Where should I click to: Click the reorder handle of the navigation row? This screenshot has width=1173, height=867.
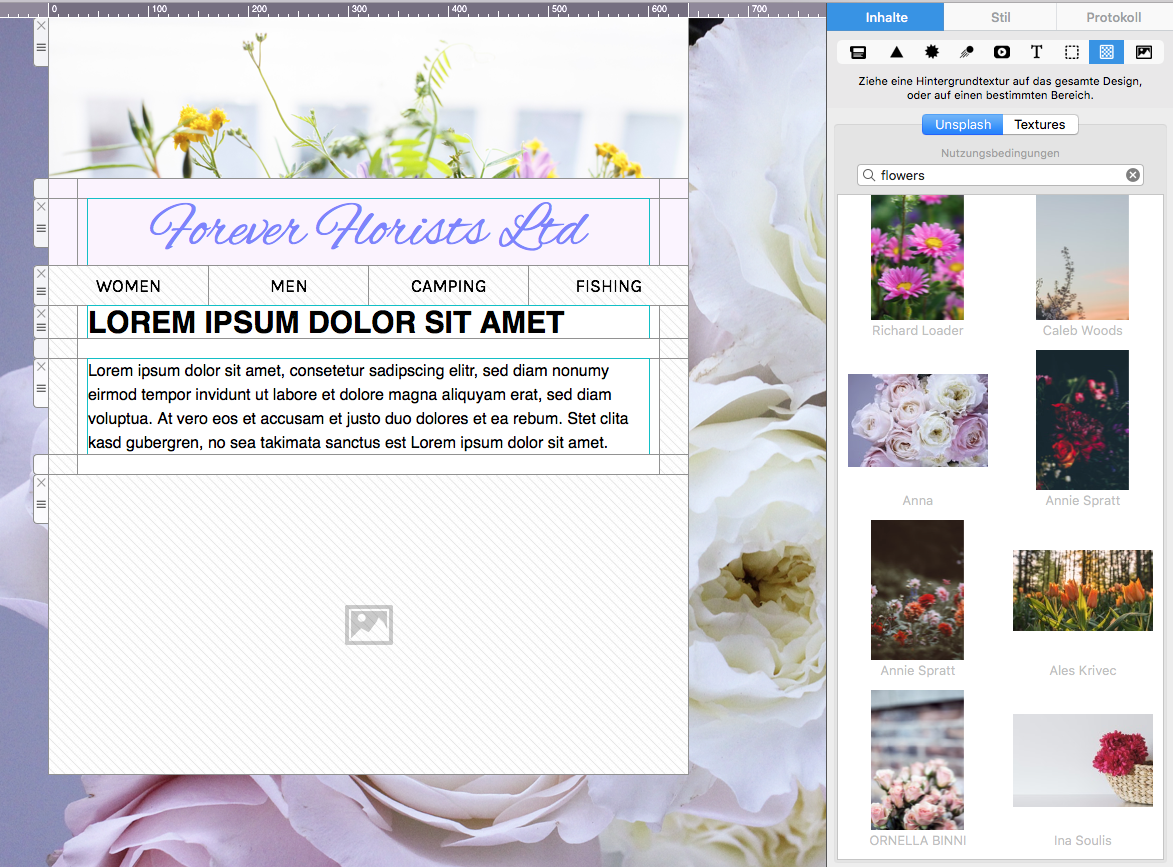click(x=41, y=291)
